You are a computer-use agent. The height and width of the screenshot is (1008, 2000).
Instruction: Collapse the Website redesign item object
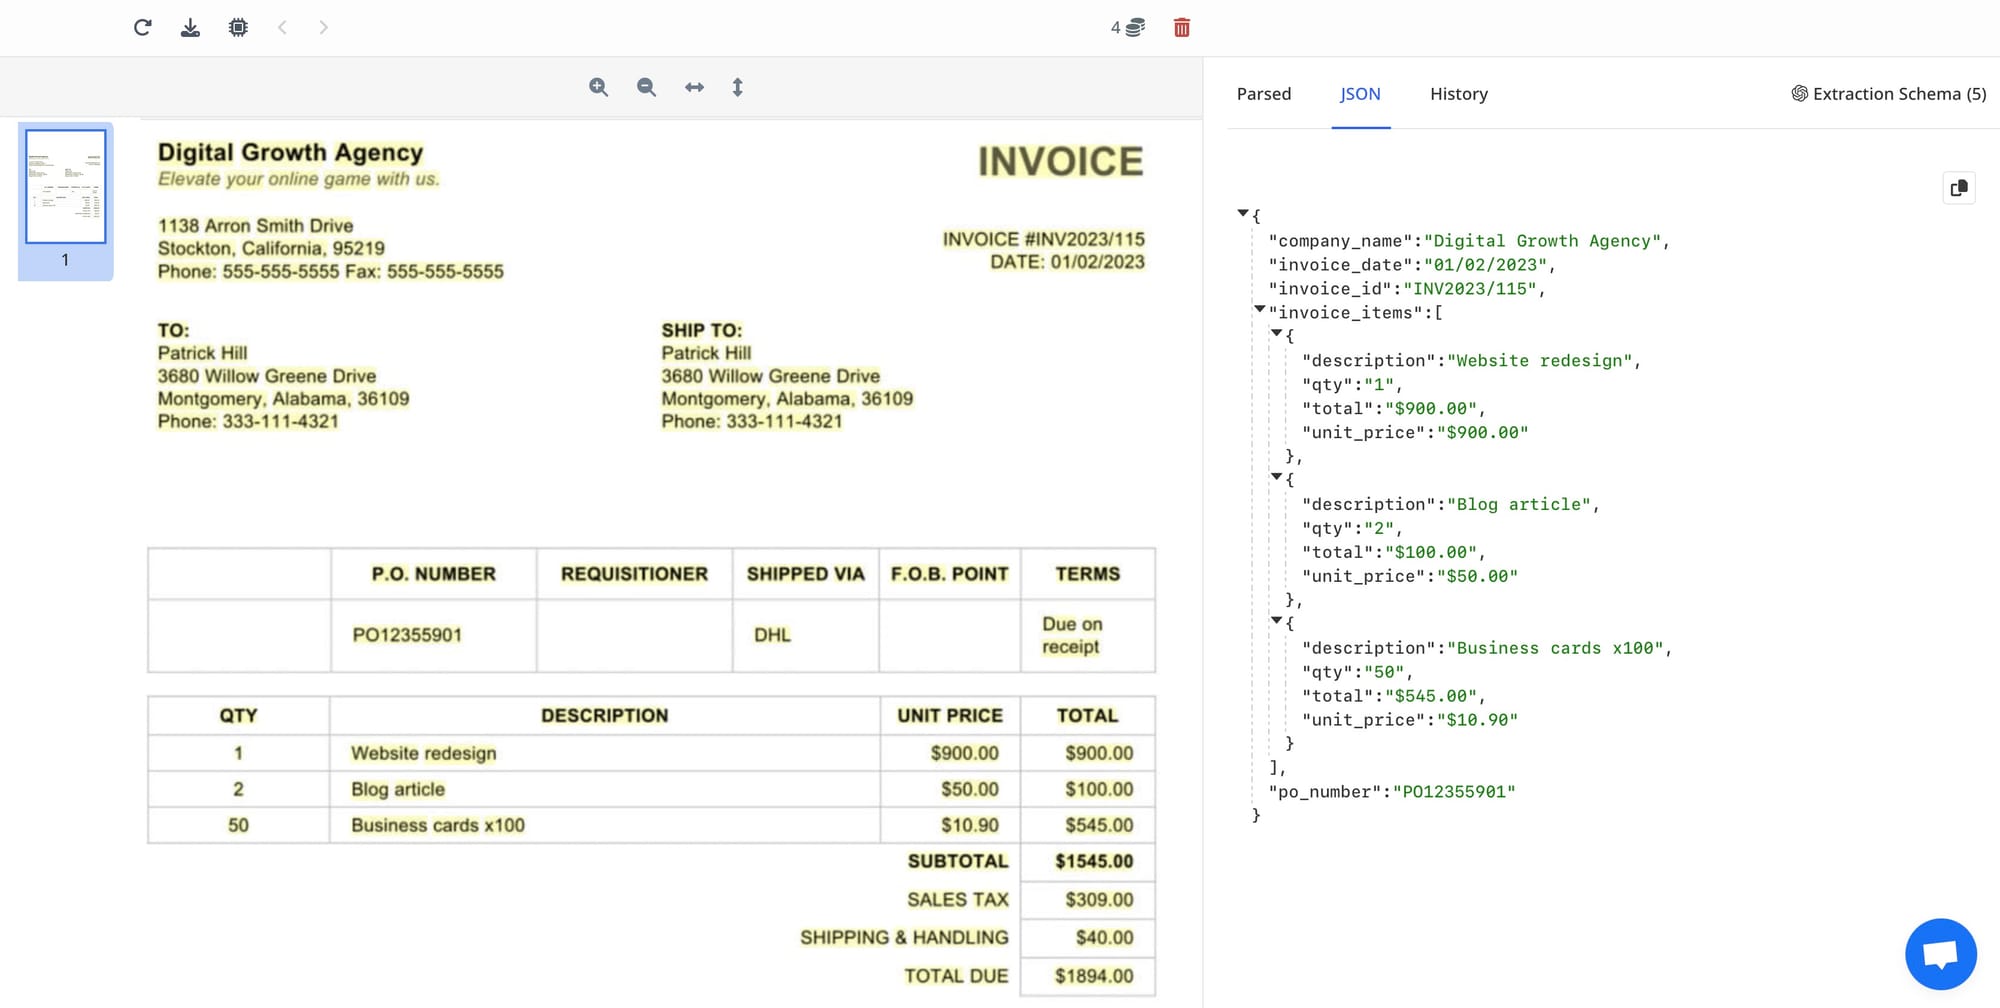tap(1277, 333)
